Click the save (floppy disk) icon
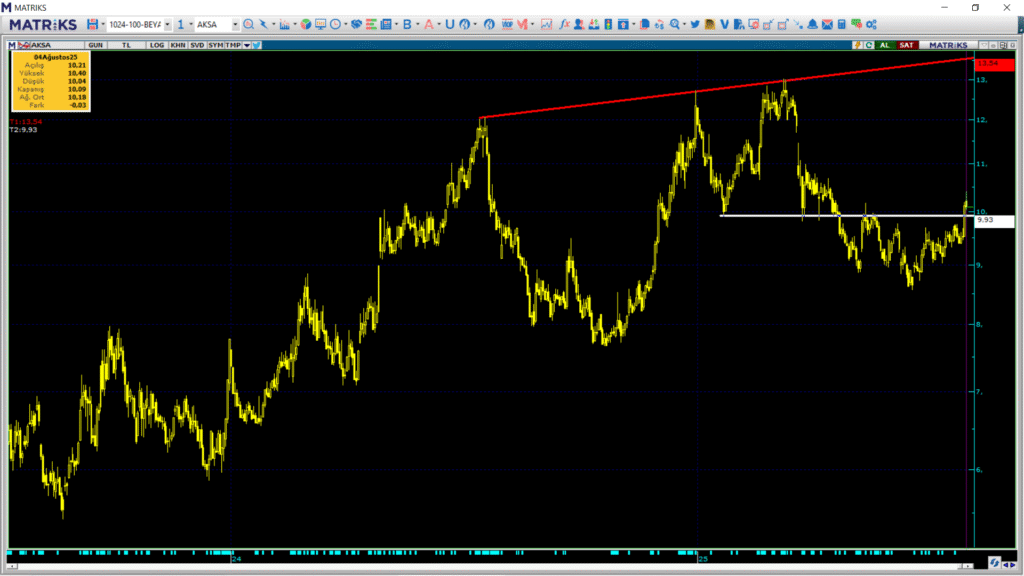This screenshot has width=1024, height=576. [x=92, y=23]
